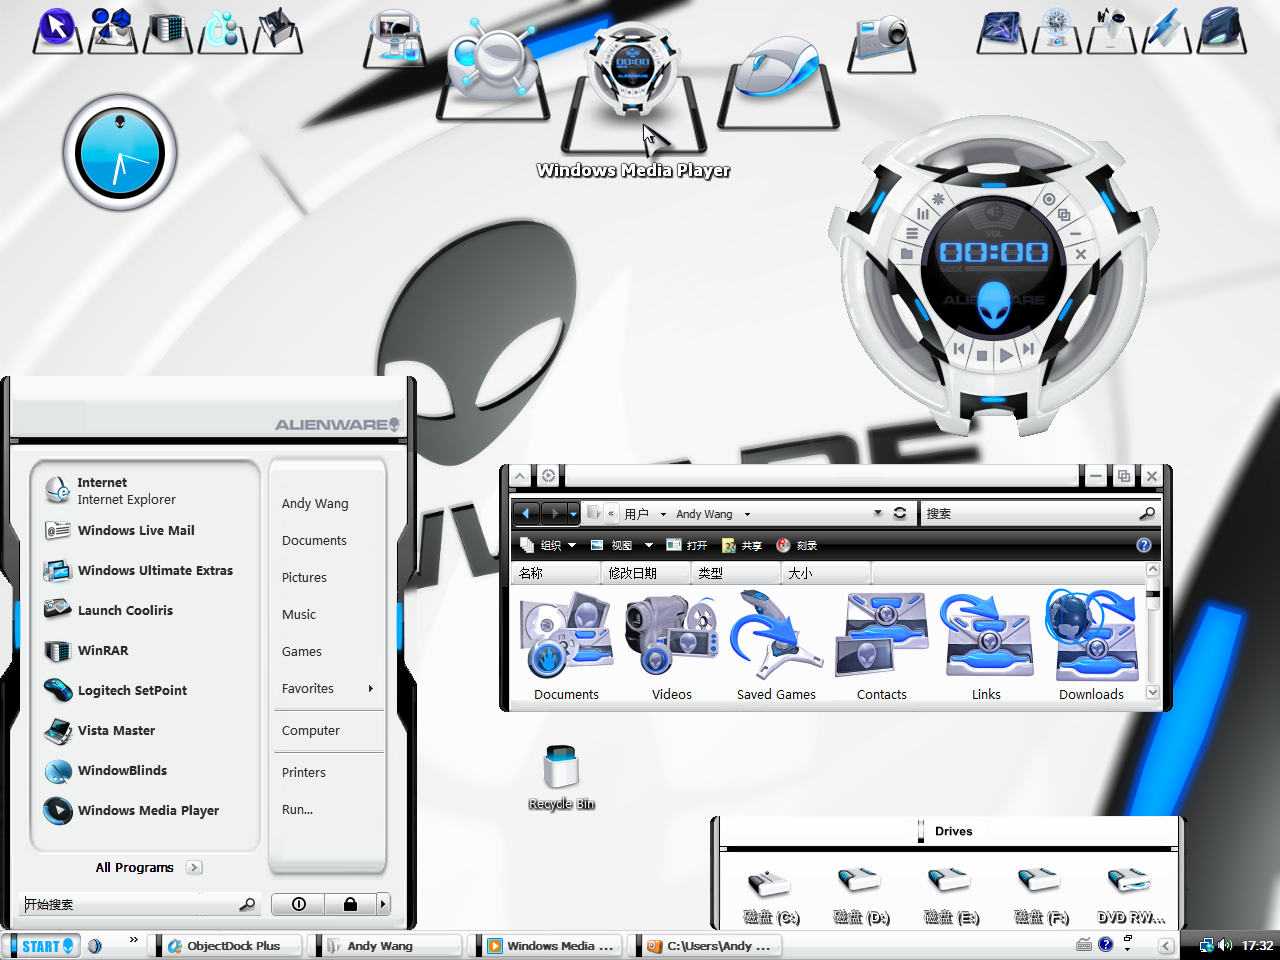
Task: Click the analog clock desktop widget
Action: 120,153
